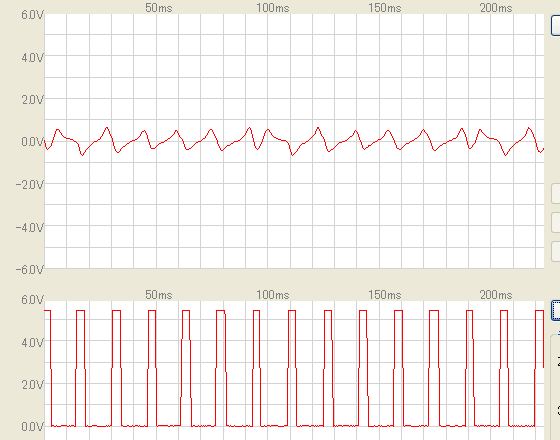Click the 200ms label on lower graph

496,295
